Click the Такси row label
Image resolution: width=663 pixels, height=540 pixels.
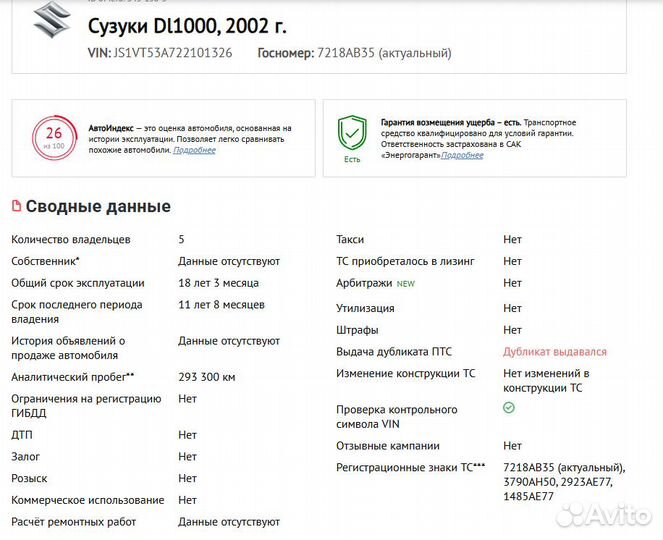pyautogui.click(x=350, y=239)
